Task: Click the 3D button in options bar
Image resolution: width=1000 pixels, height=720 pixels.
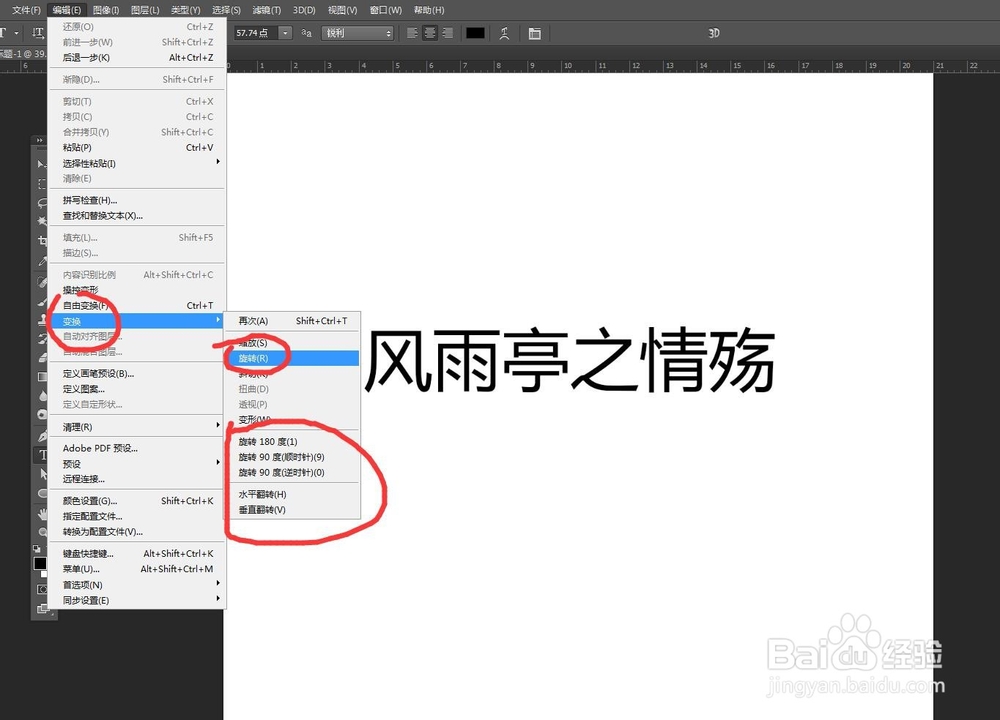Action: [x=714, y=33]
